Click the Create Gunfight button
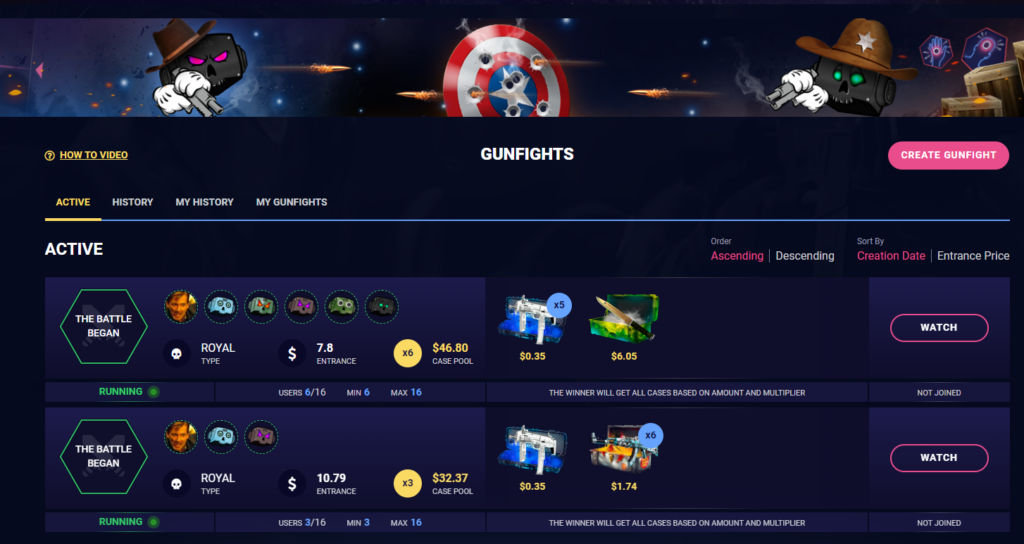This screenshot has width=1024, height=544. [x=948, y=155]
